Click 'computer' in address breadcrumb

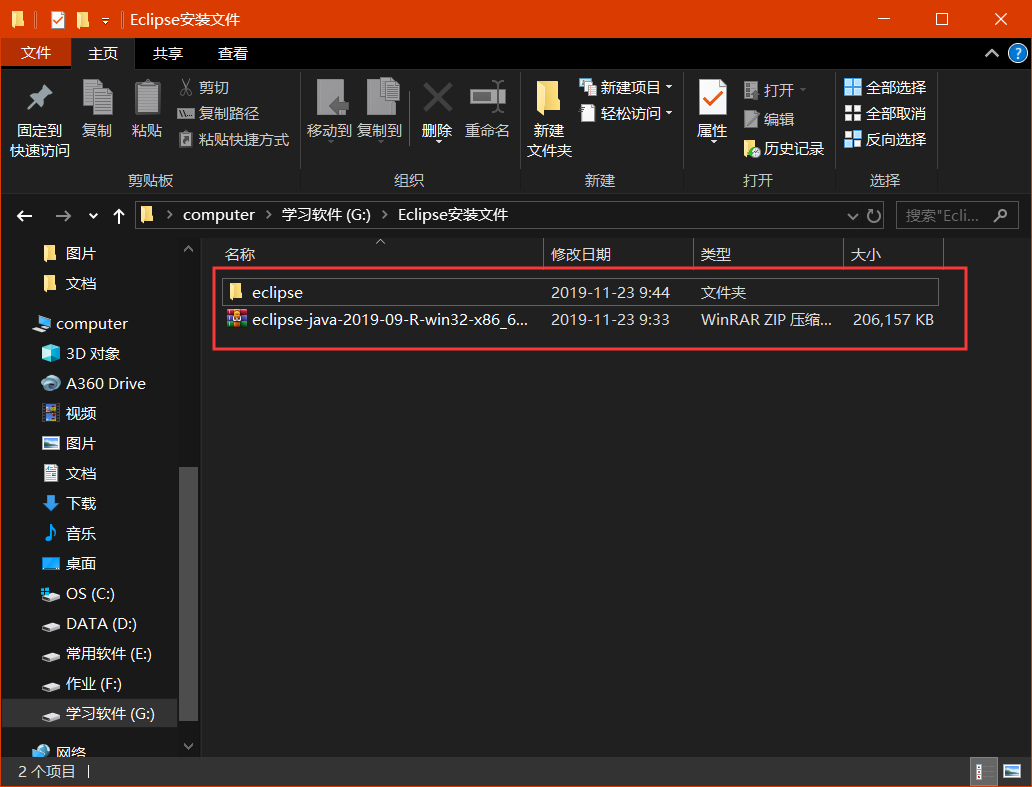[x=219, y=215]
